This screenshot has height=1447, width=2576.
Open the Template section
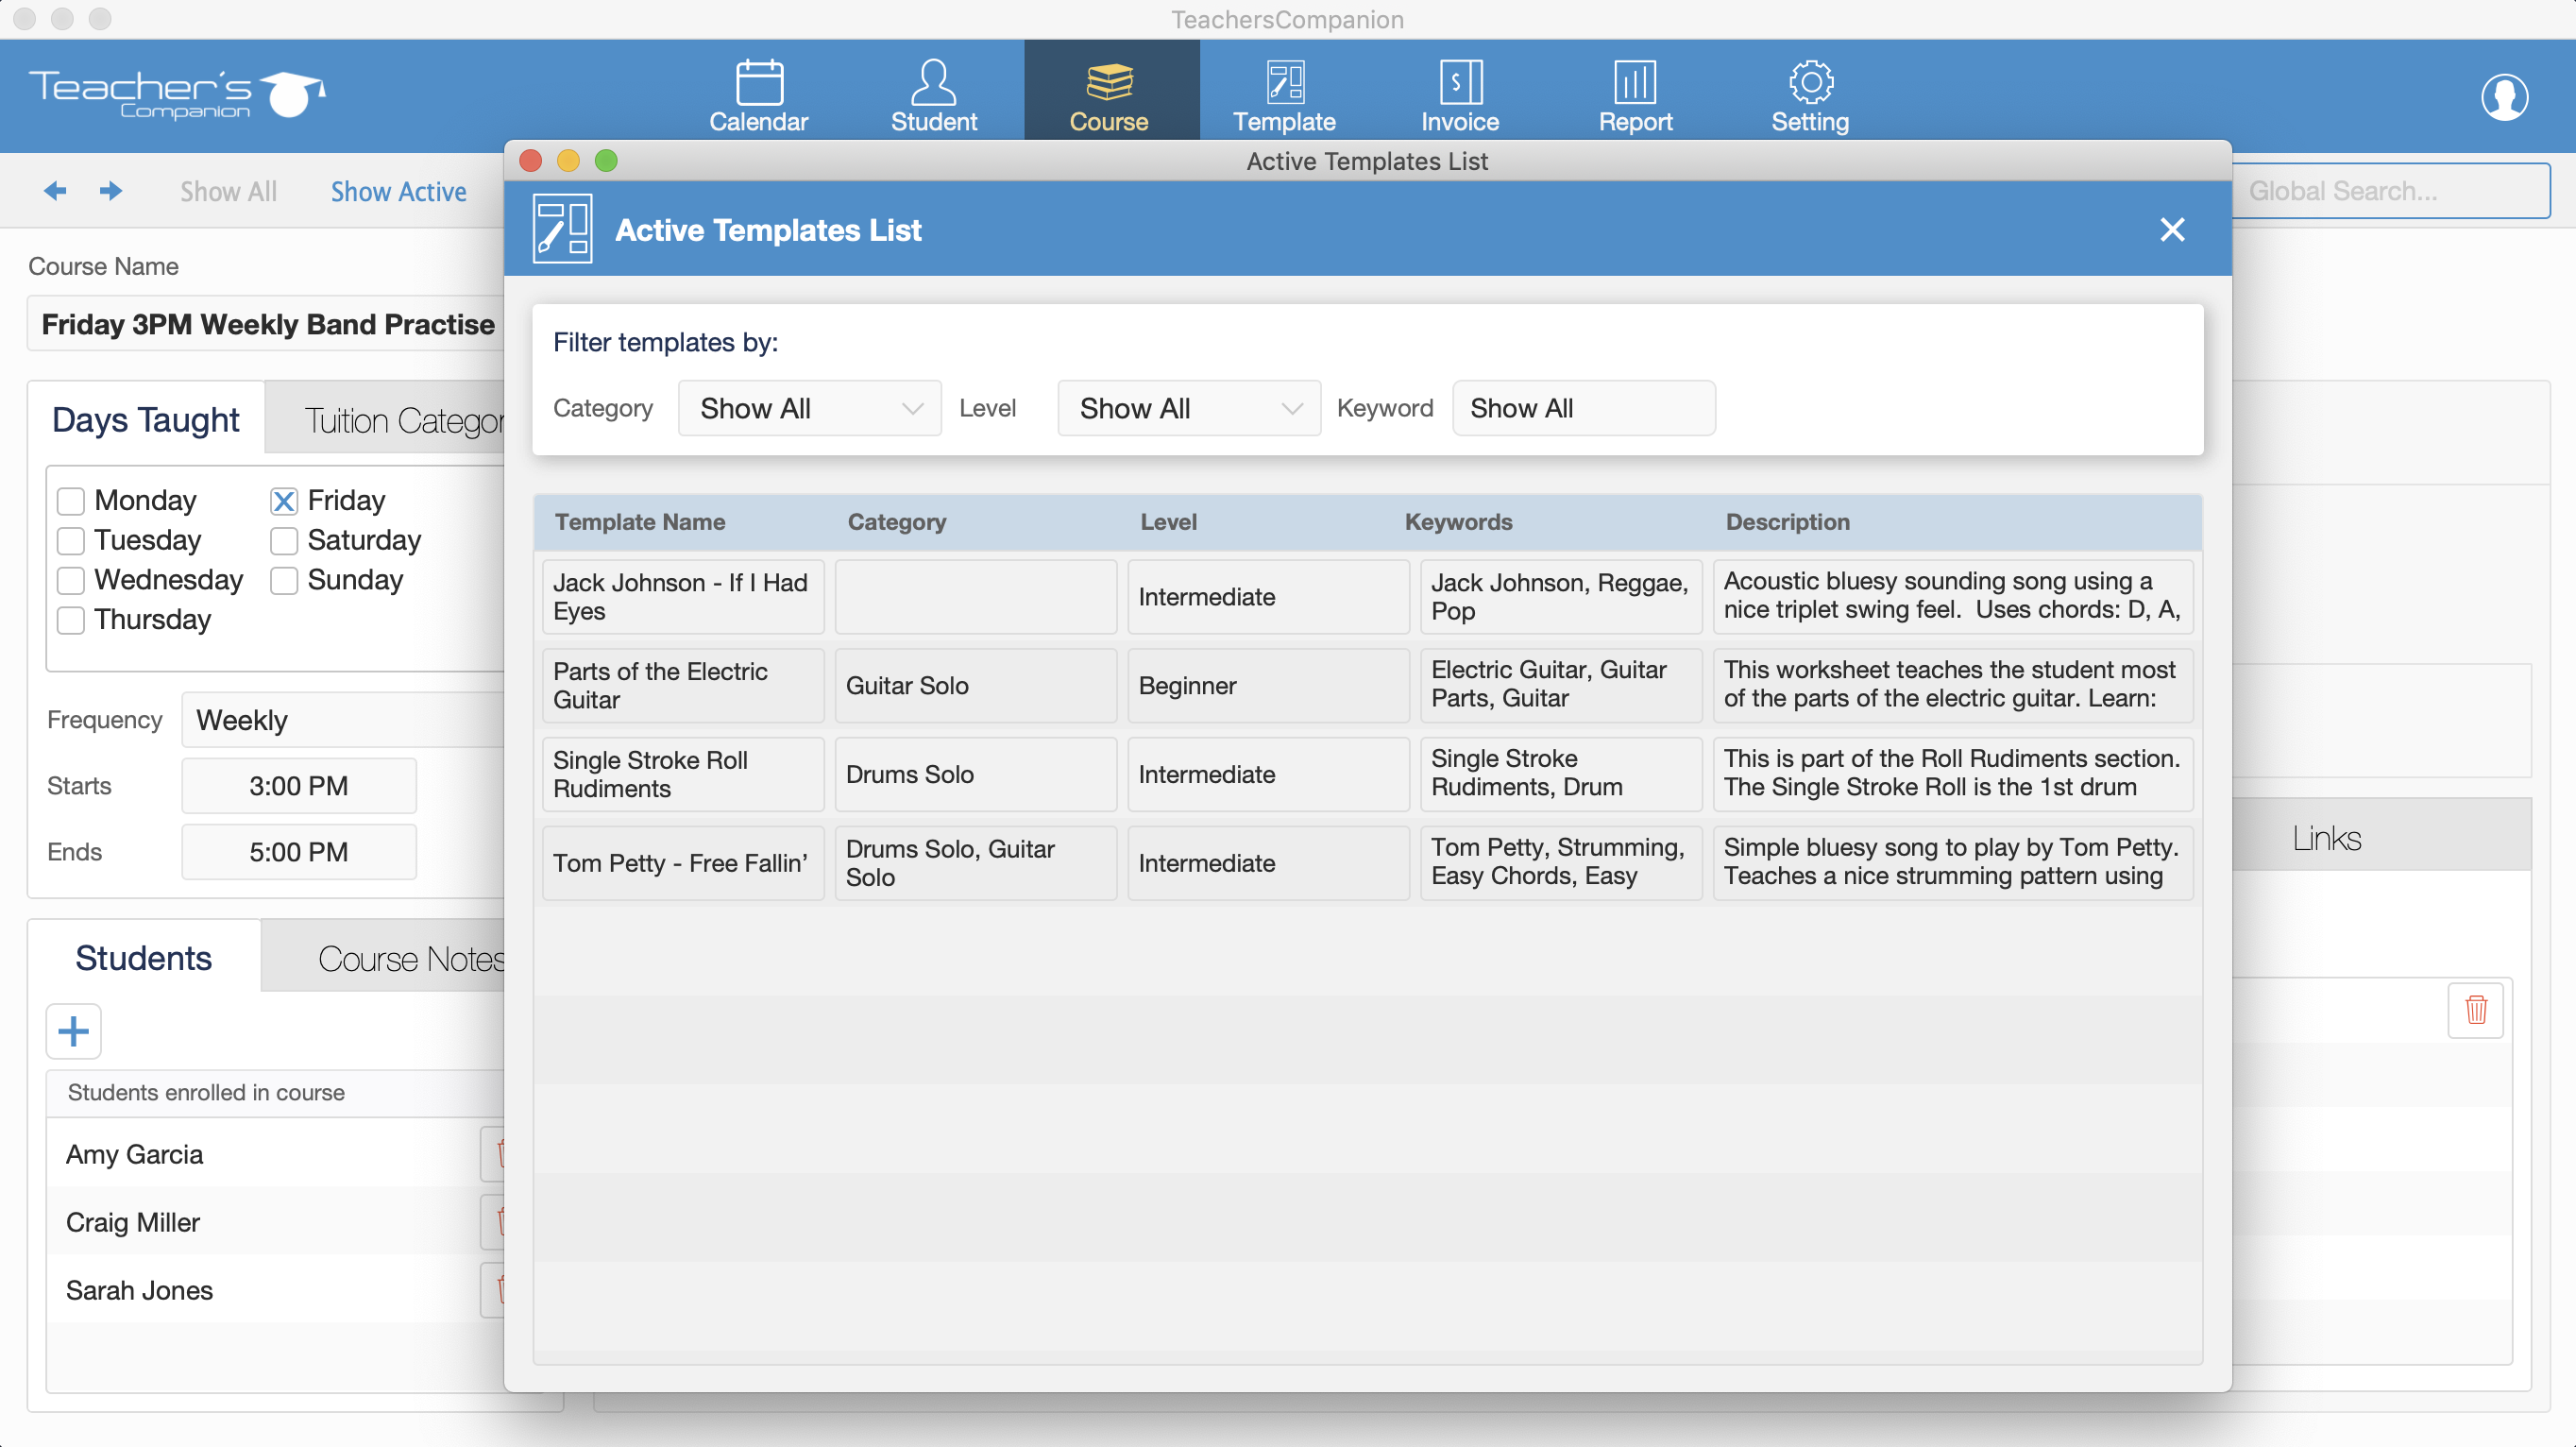tap(1284, 95)
